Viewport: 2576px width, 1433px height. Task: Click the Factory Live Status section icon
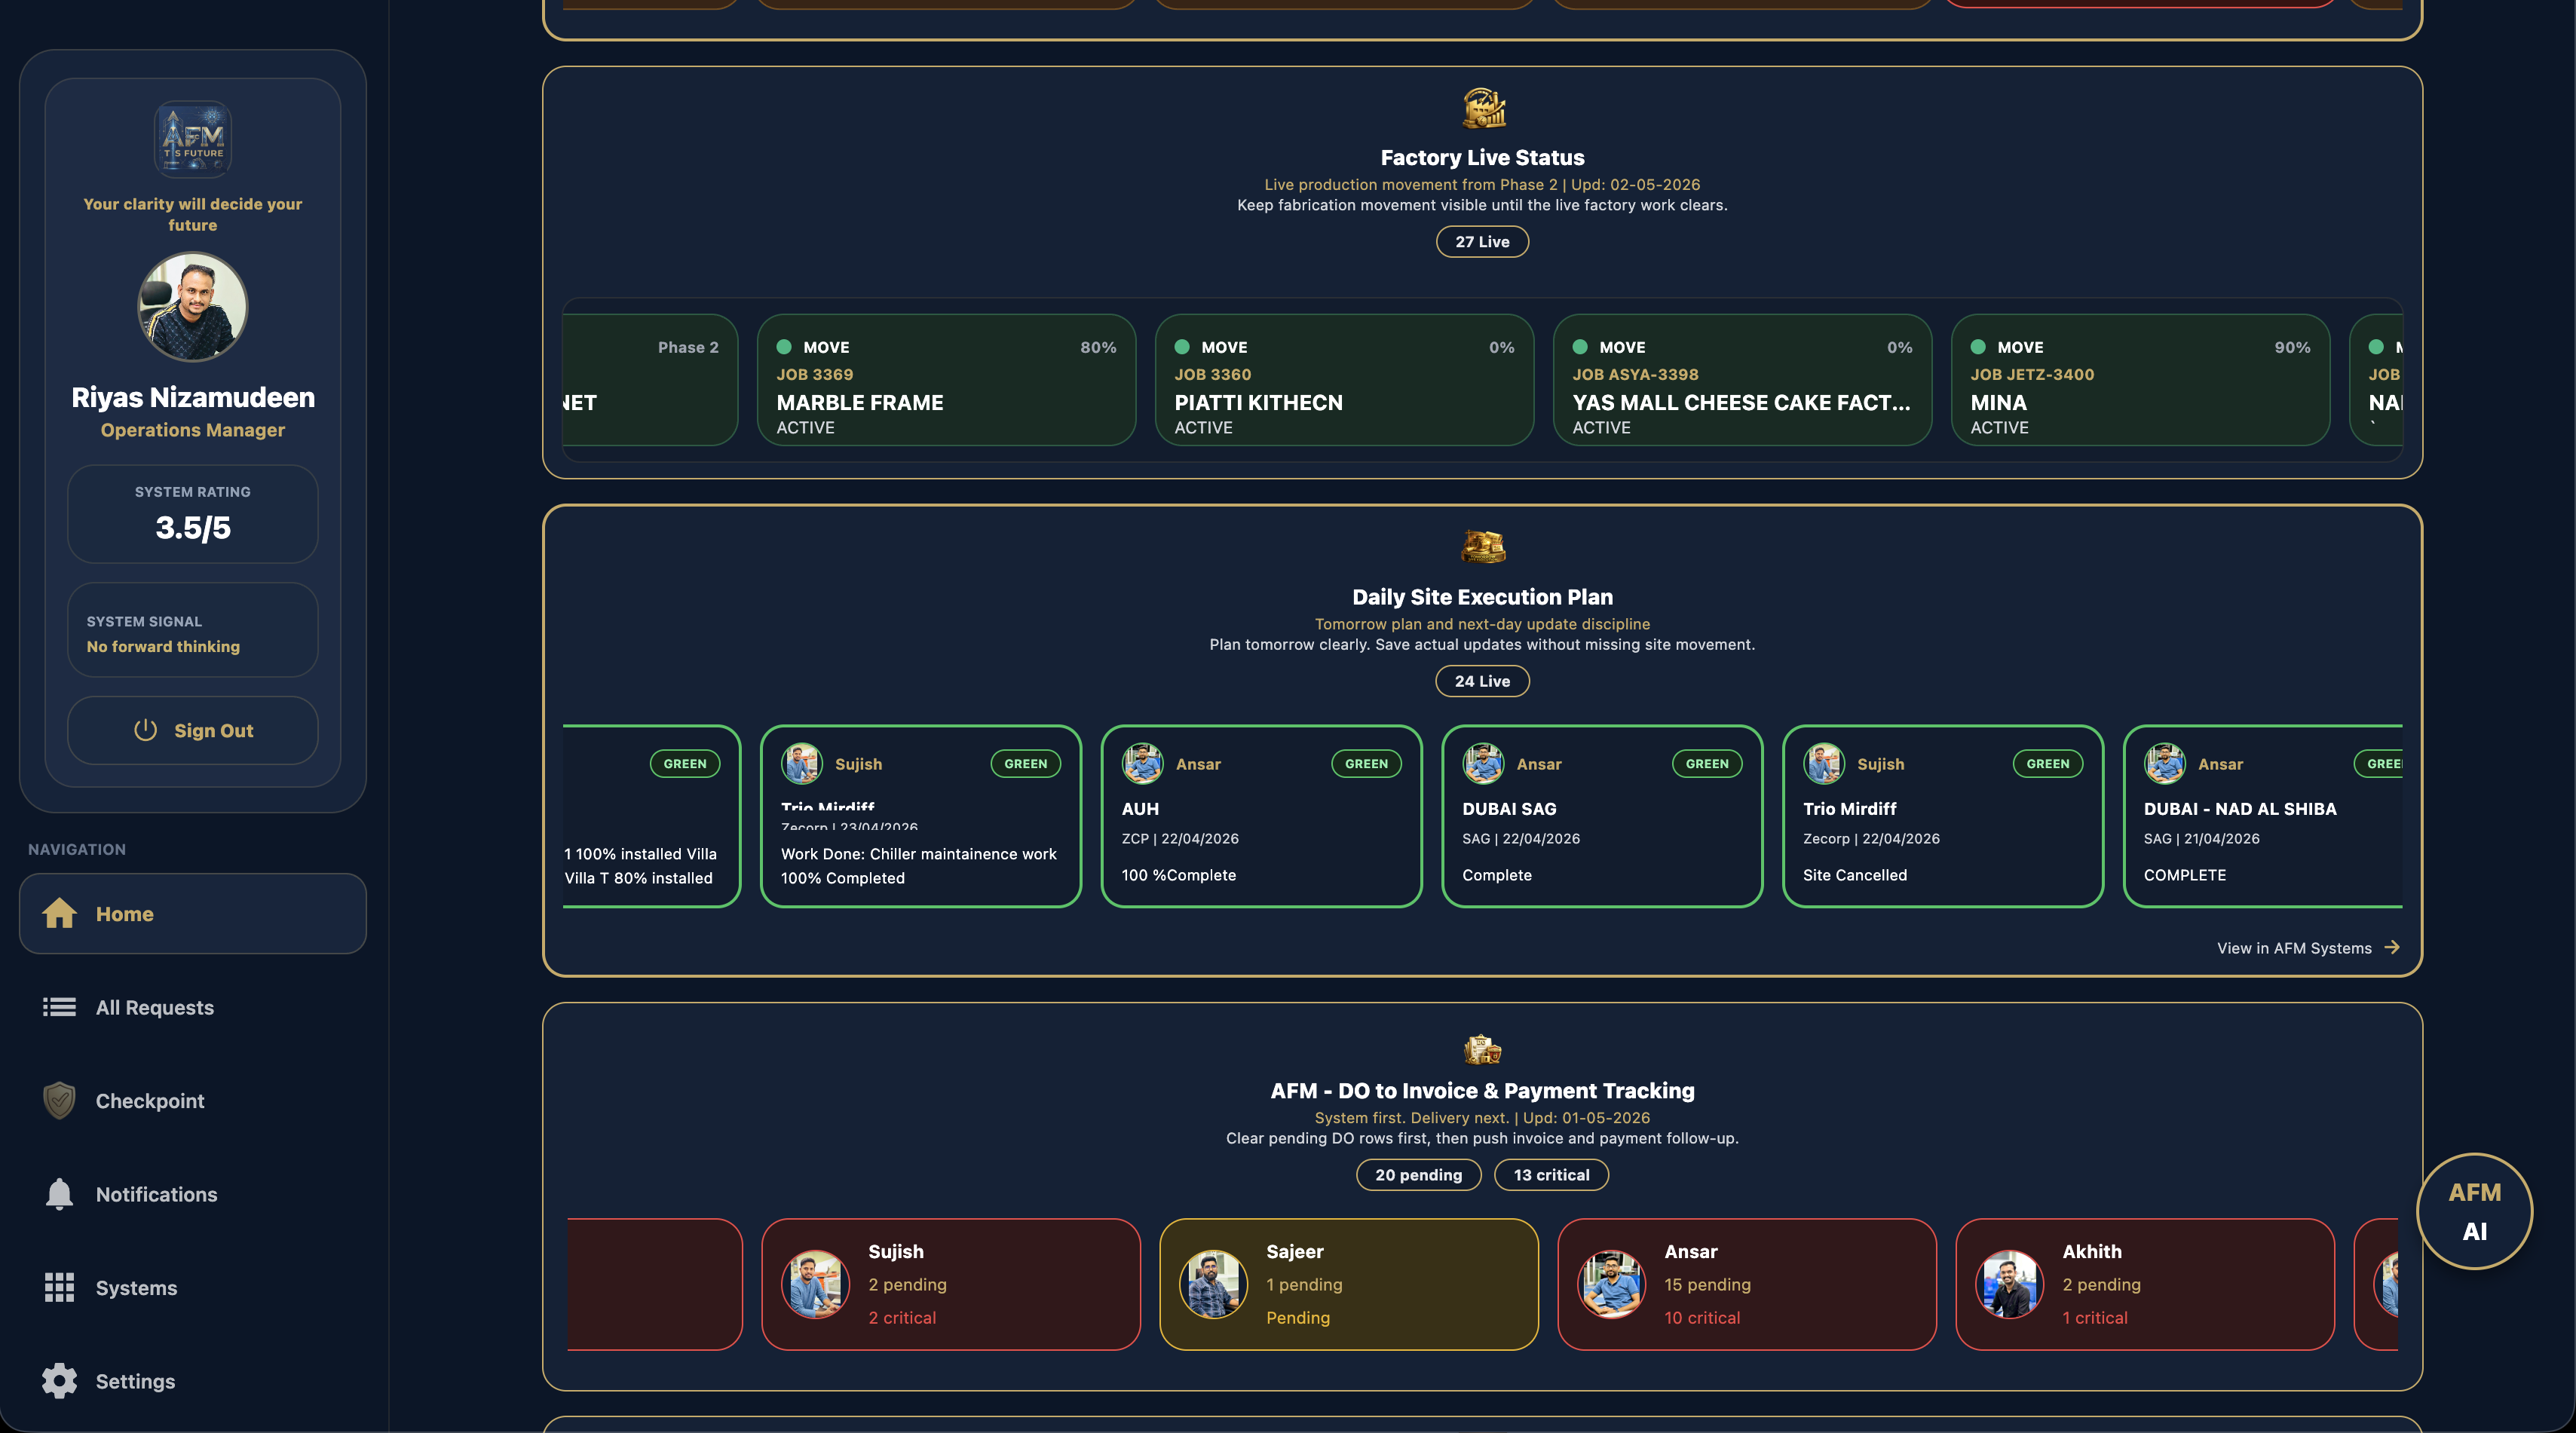[x=1483, y=108]
